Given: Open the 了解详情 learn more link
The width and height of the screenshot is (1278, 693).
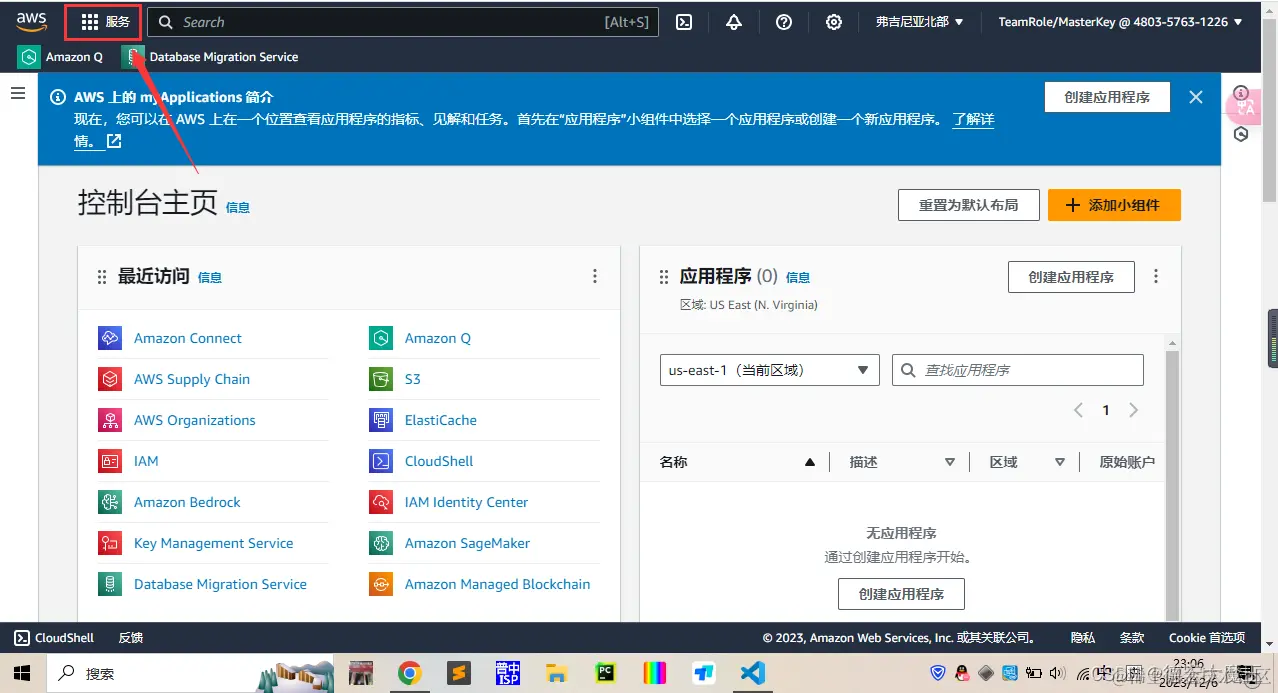Looking at the screenshot, I should (973, 119).
